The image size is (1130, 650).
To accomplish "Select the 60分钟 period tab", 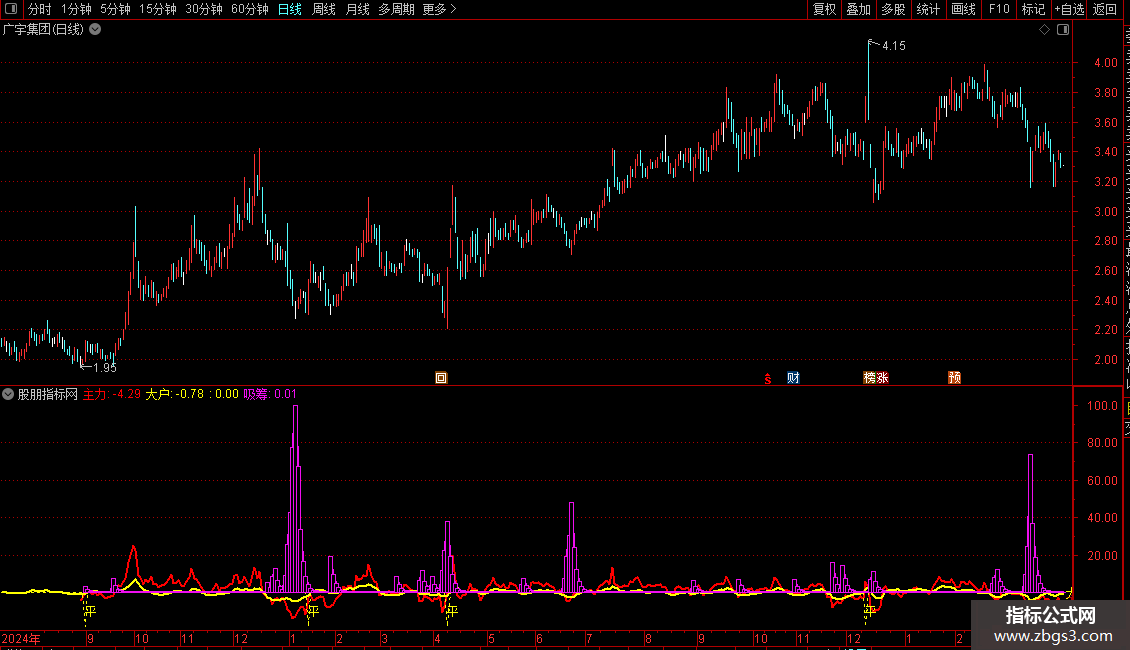I will (x=250, y=9).
